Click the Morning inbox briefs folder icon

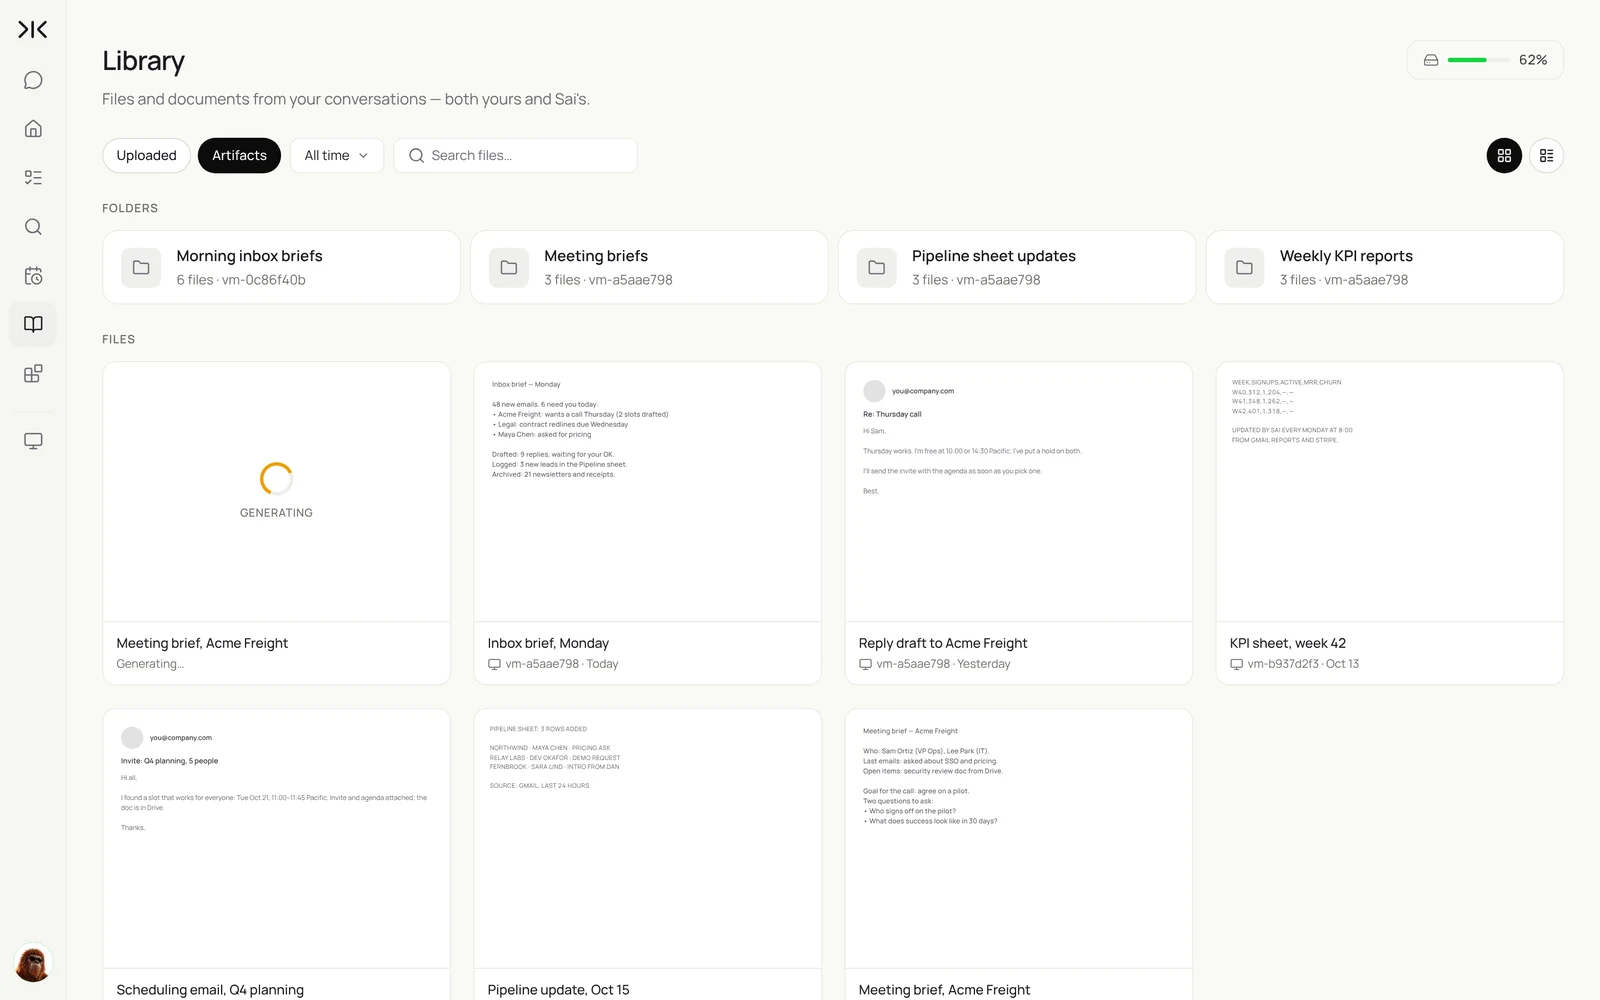pyautogui.click(x=141, y=268)
